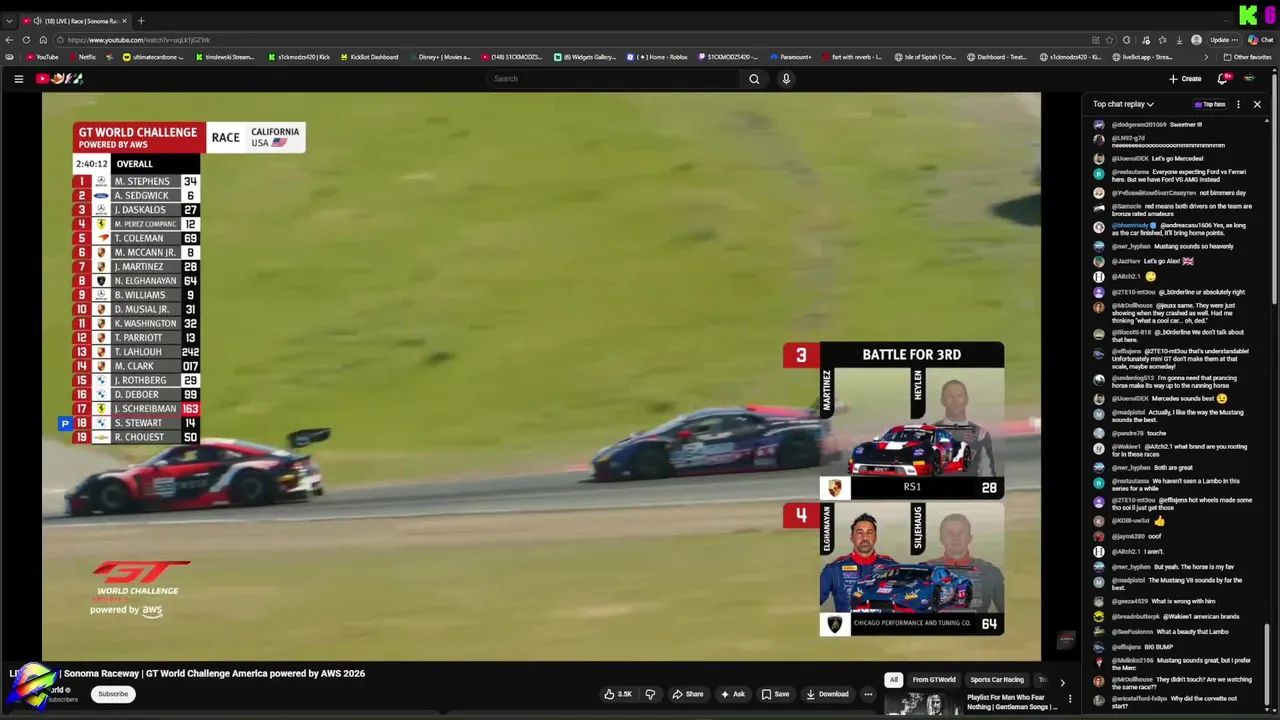Open the YouTube hamburger guide menu

click(x=18, y=79)
